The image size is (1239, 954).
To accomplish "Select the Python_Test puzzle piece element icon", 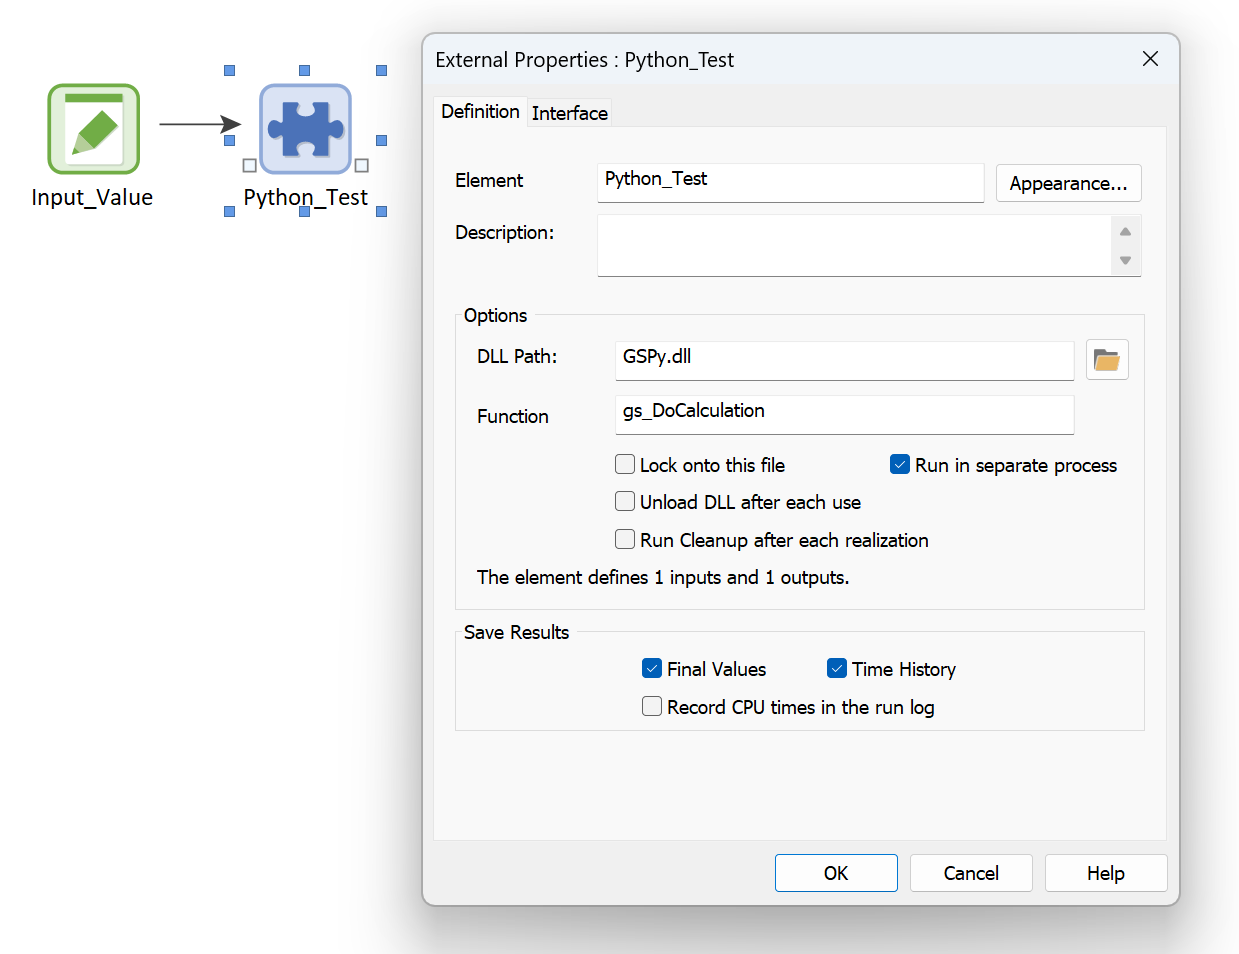I will pos(305,129).
